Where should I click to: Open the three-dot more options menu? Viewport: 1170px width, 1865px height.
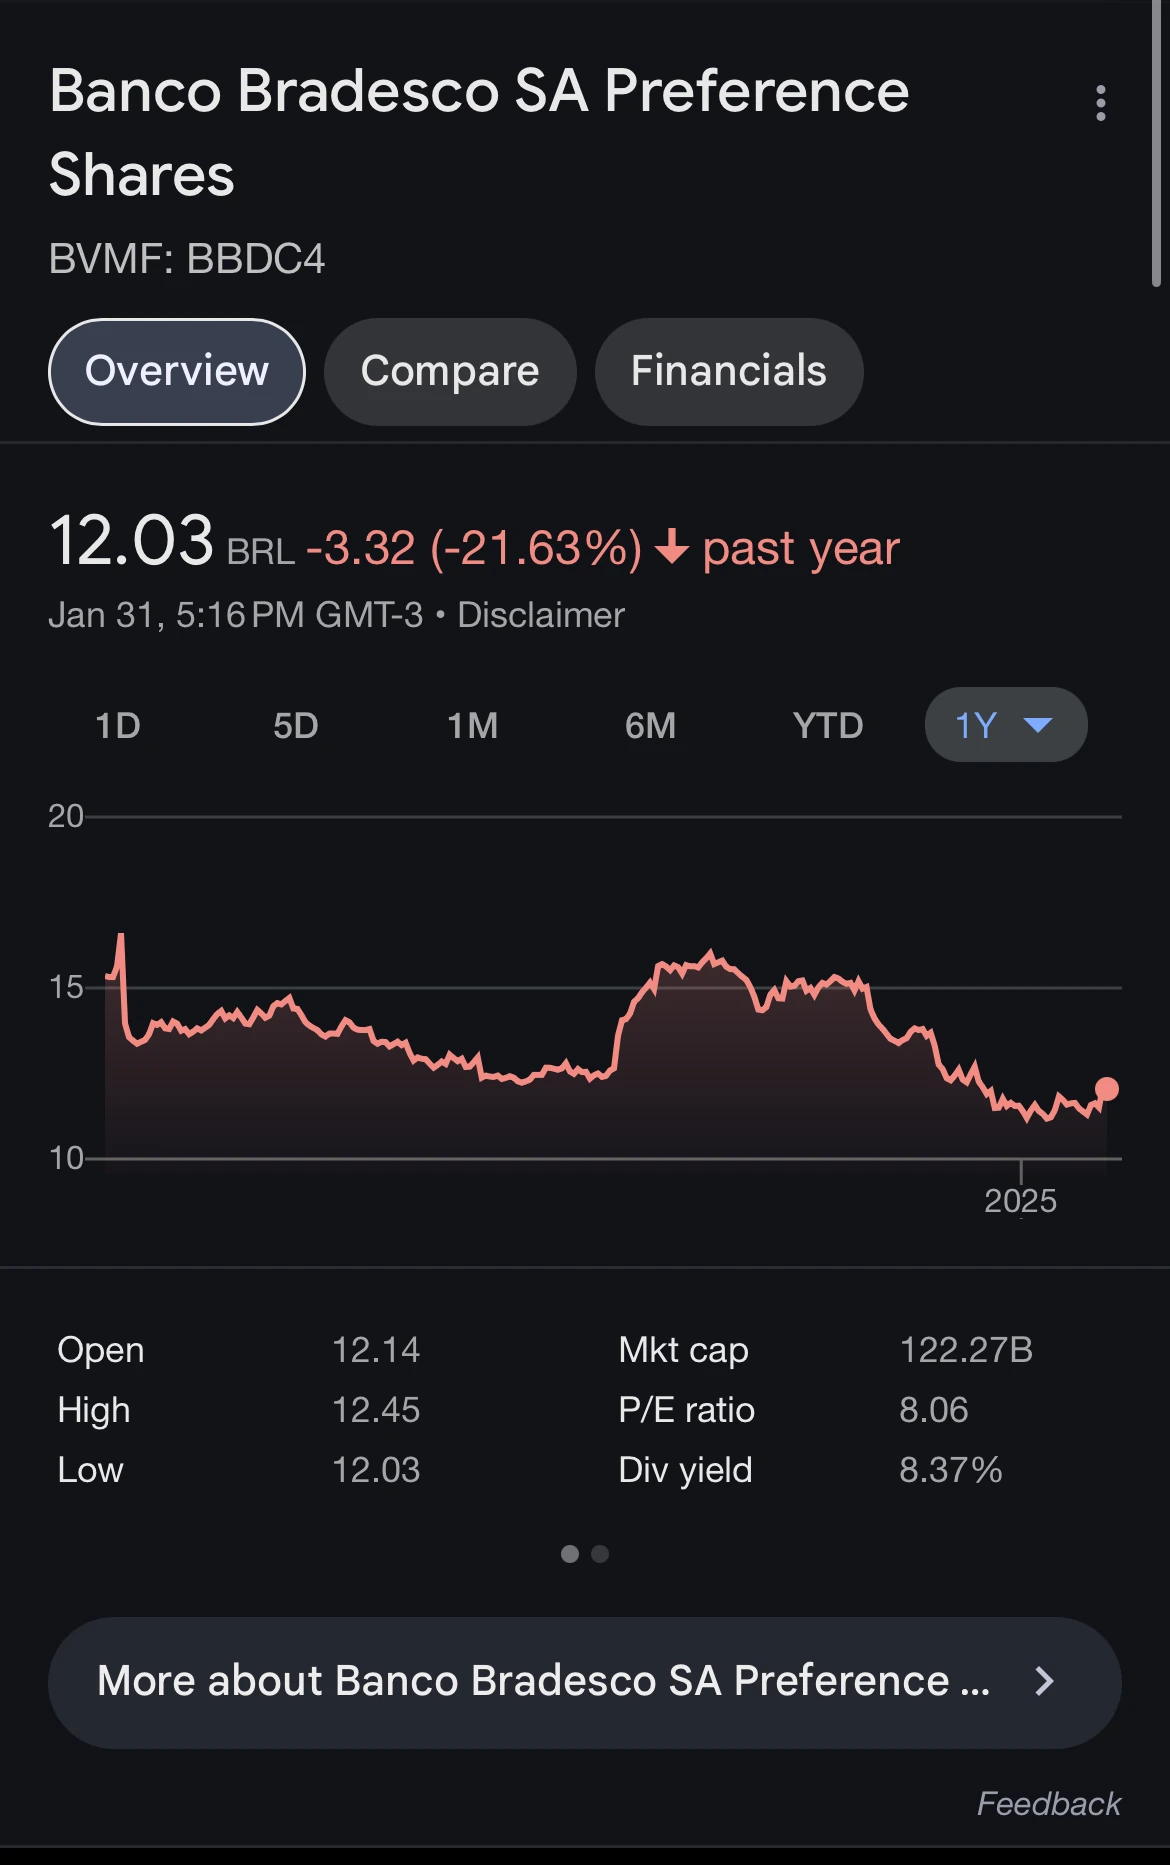(1100, 103)
